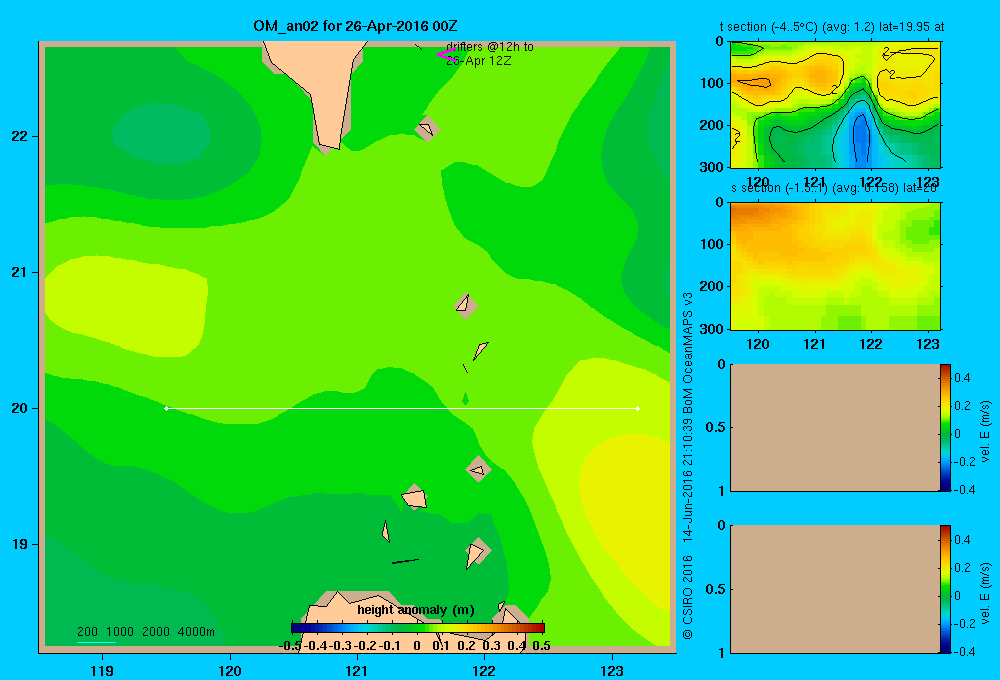Image resolution: width=1000 pixels, height=680 pixels.
Task: Click the s section title text
Action: (x=834, y=188)
